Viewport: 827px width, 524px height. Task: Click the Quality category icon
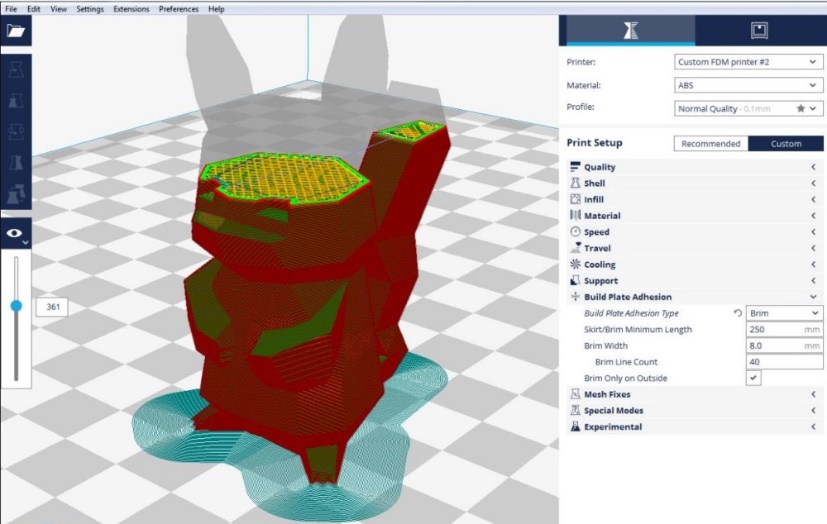pos(575,167)
